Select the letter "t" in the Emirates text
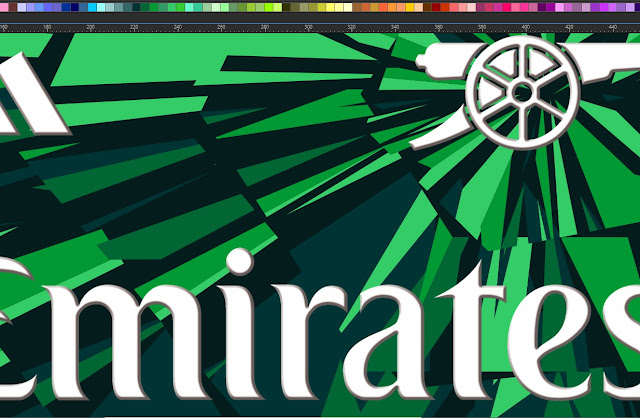 point(473,331)
